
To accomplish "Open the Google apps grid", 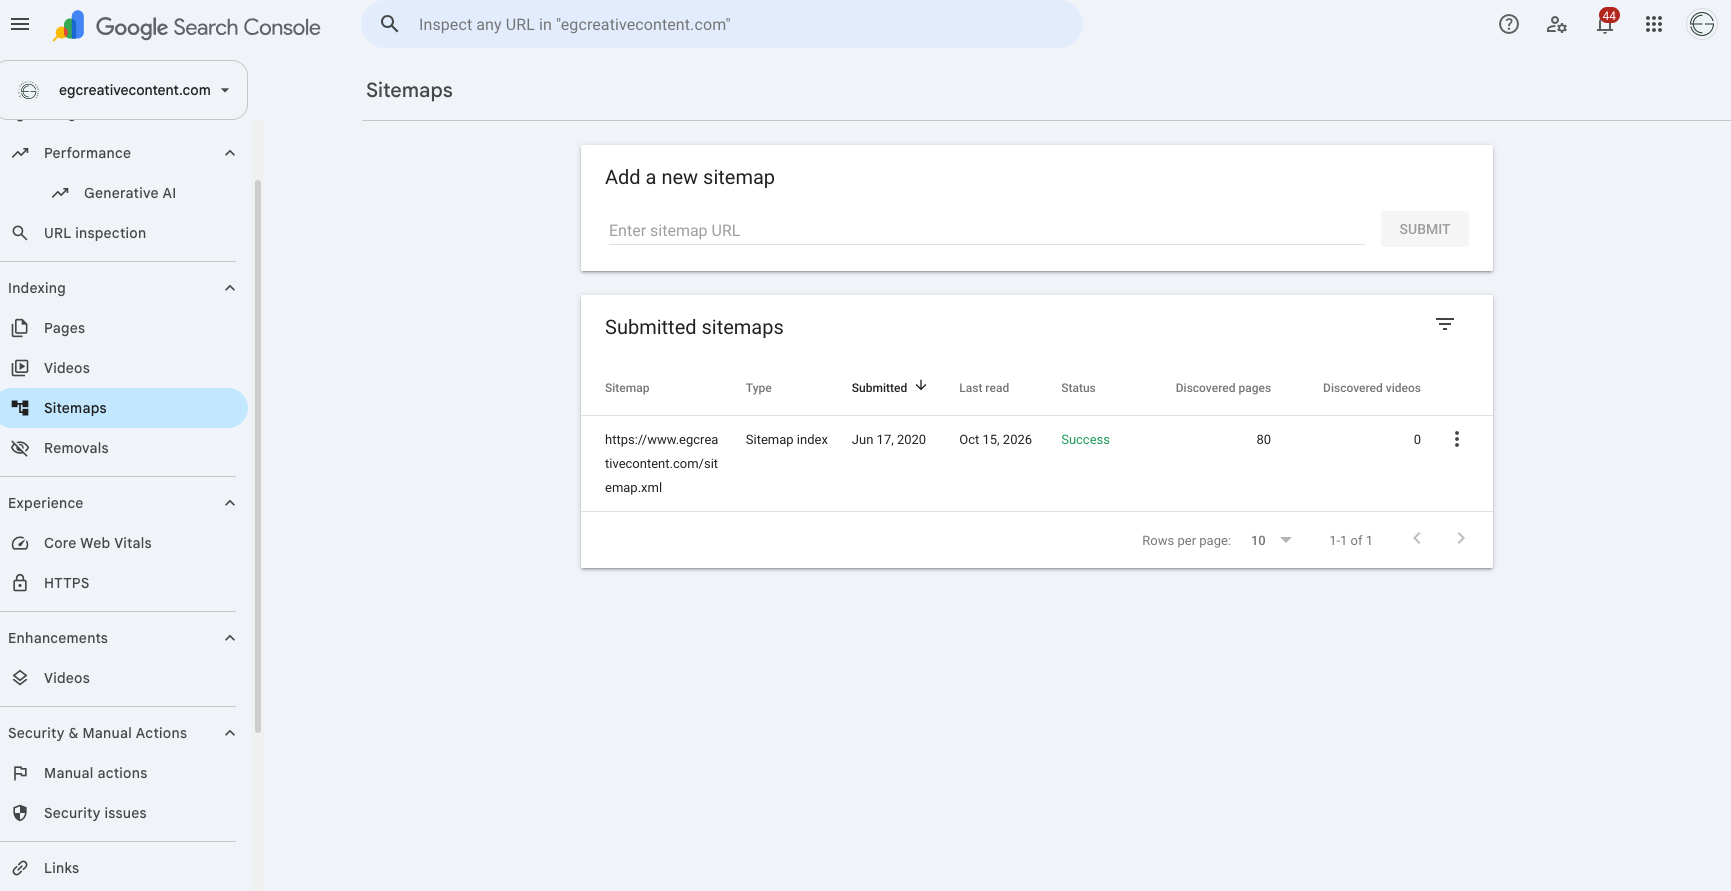I will (1654, 24).
